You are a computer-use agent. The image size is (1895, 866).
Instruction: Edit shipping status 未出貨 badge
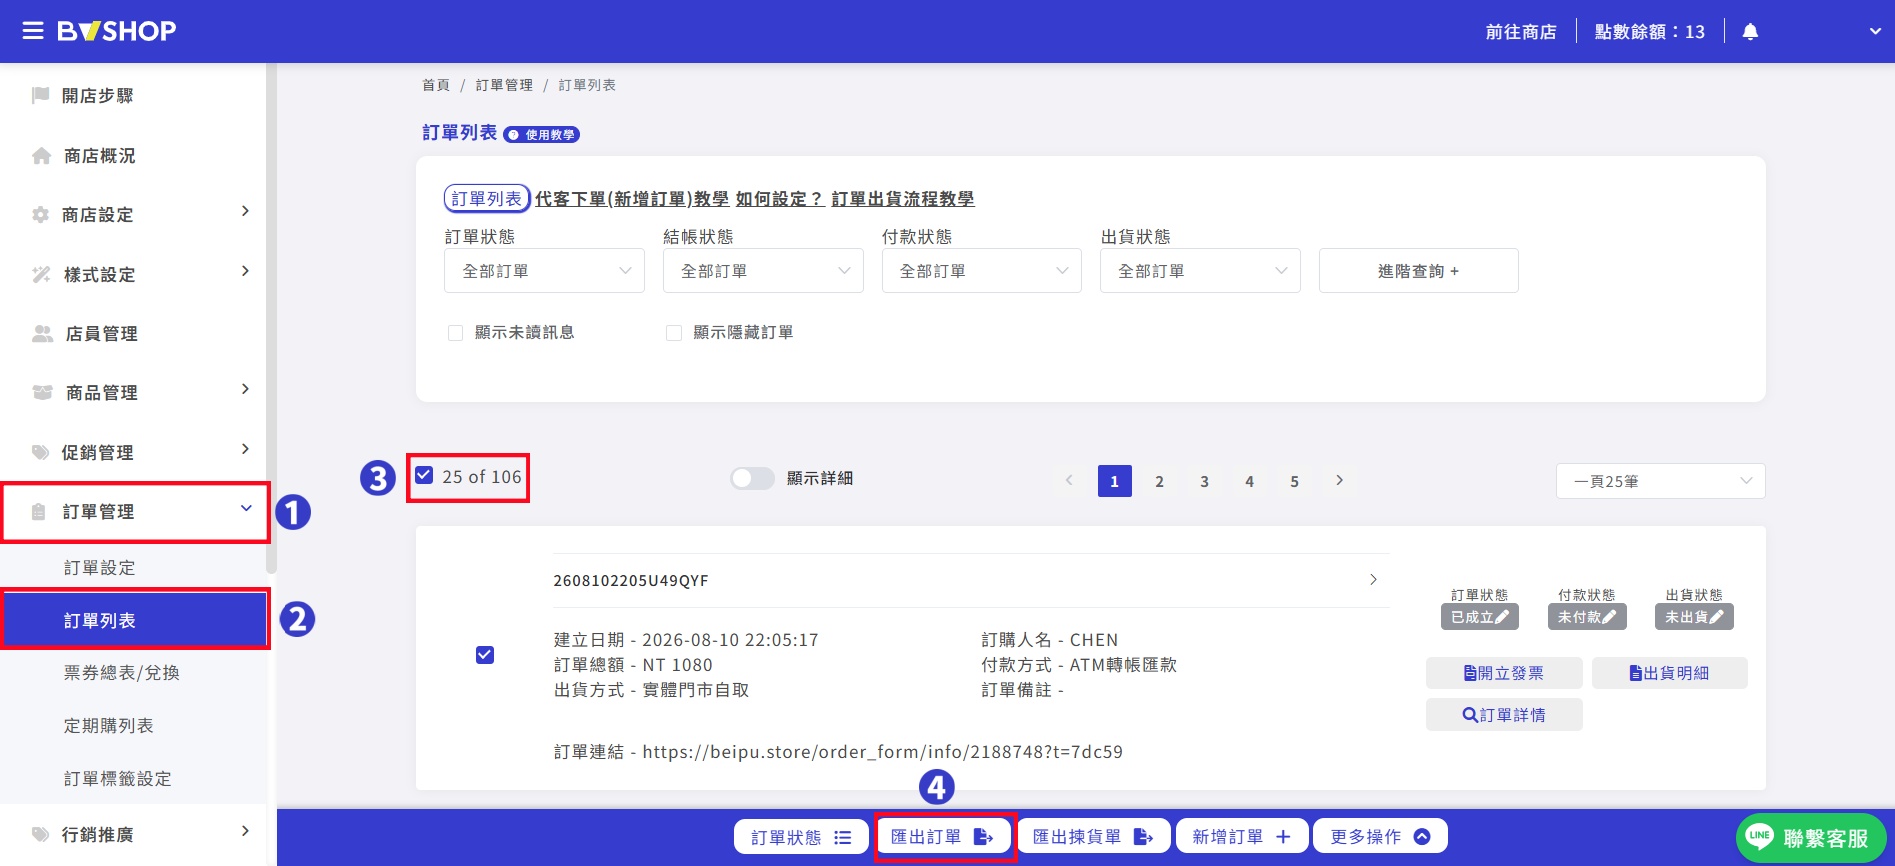[x=1694, y=617]
